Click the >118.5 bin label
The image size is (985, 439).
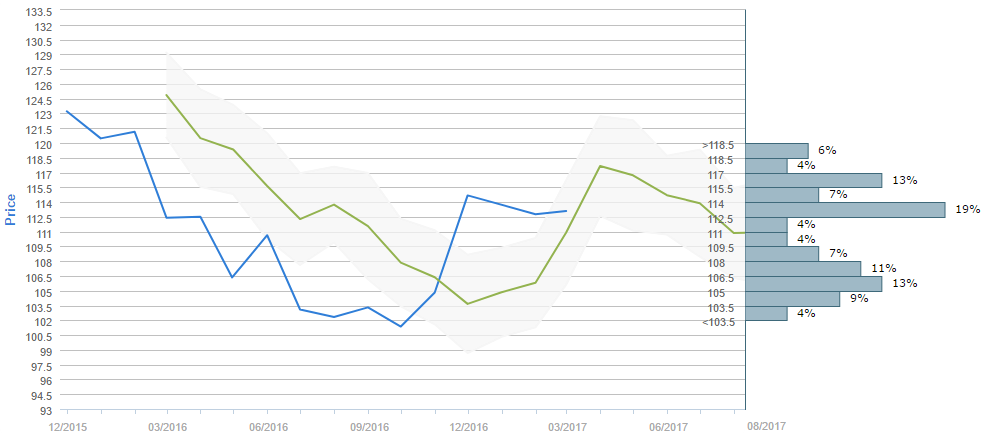[718, 145]
